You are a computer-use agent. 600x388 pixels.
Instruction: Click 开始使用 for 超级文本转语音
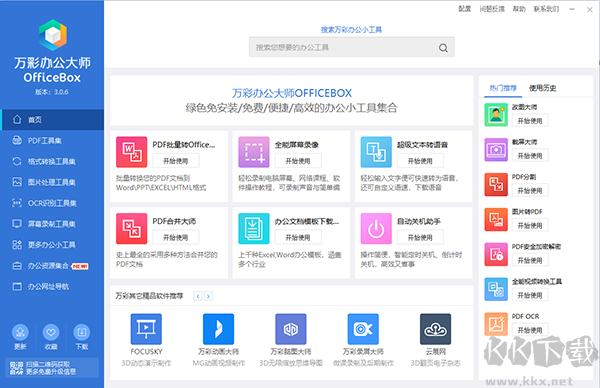click(420, 161)
